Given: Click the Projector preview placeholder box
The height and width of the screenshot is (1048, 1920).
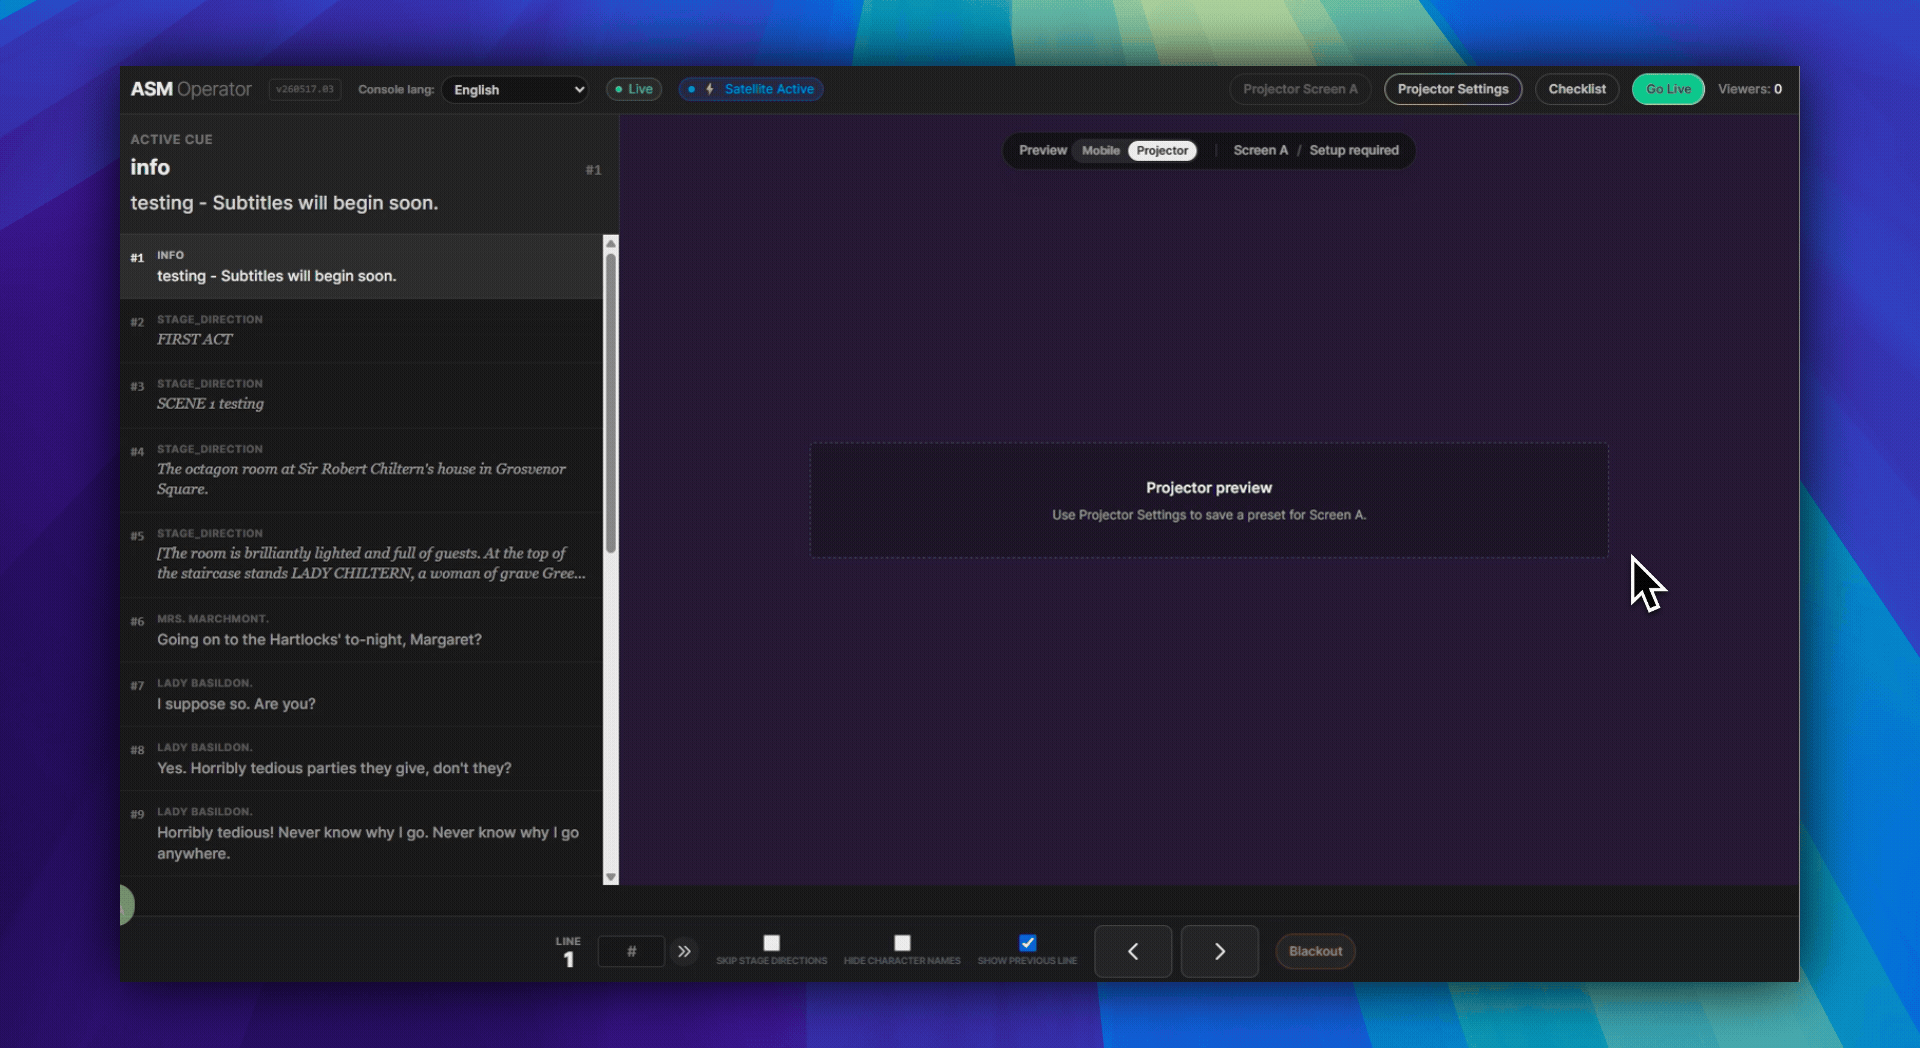Looking at the screenshot, I should [x=1209, y=500].
